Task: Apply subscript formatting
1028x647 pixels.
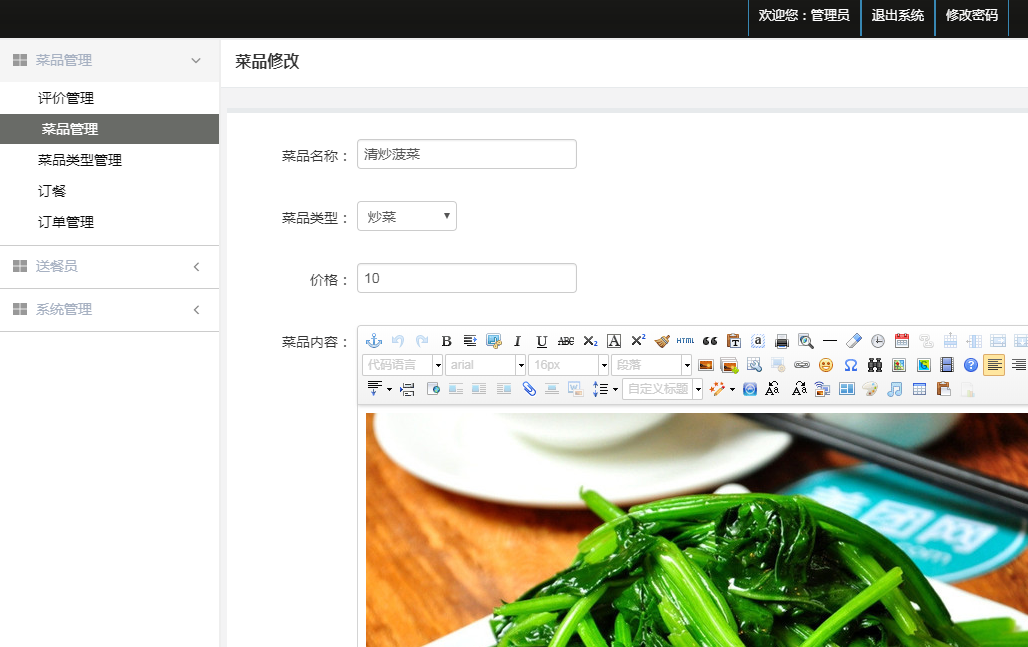Action: pyautogui.click(x=590, y=341)
